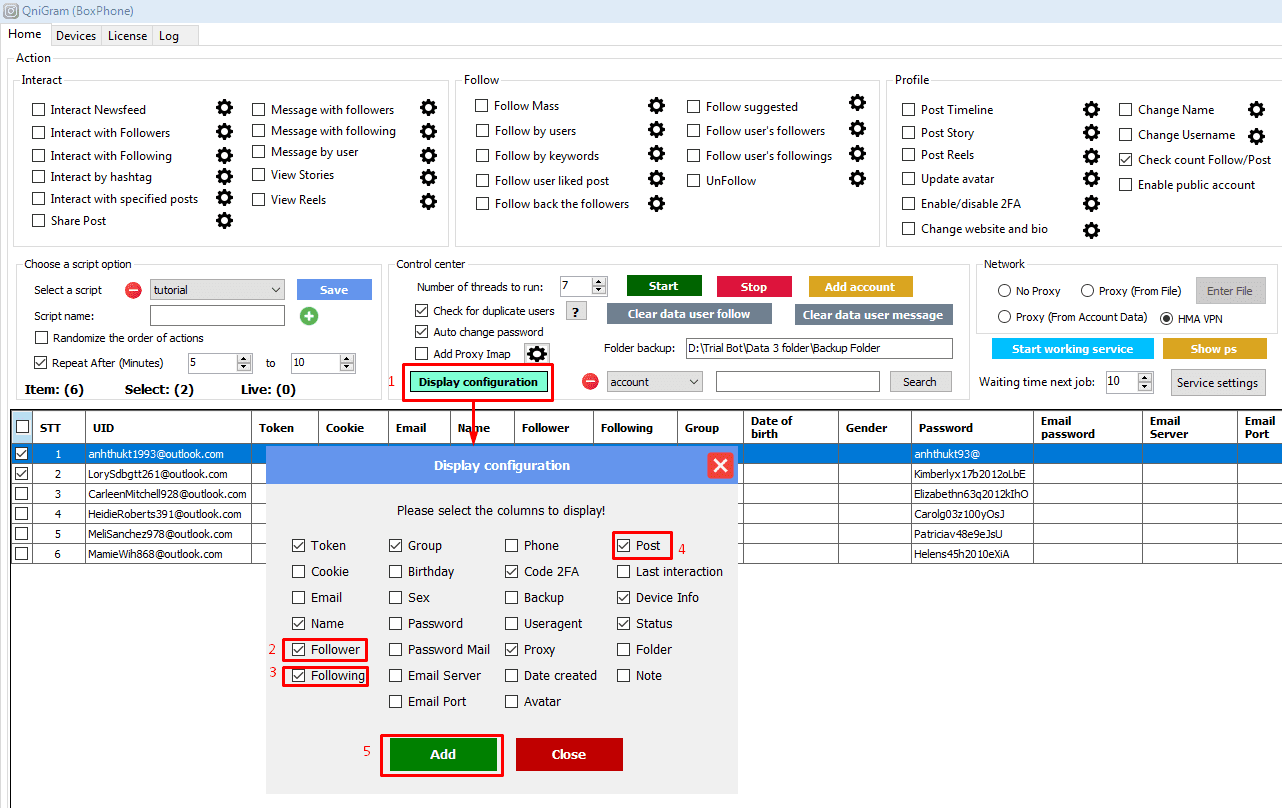Uncheck Auto change password
Viewport: 1282px width, 808px height.
[x=422, y=332]
